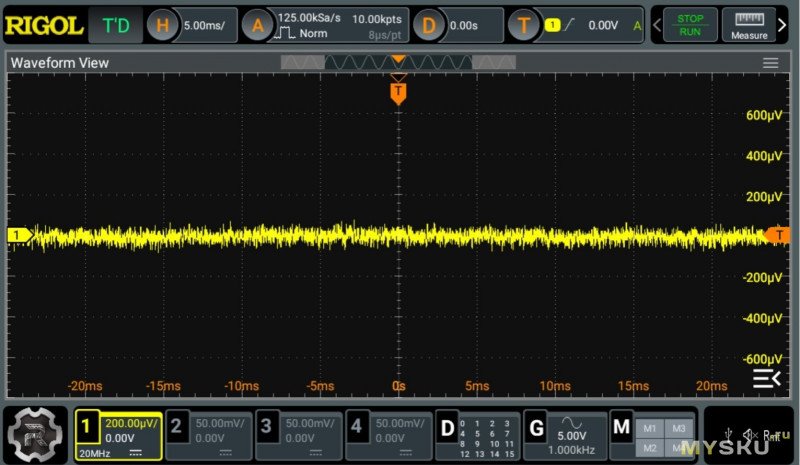The image size is (800, 465).
Task: Open the Trigger T settings icon
Action: (523, 25)
